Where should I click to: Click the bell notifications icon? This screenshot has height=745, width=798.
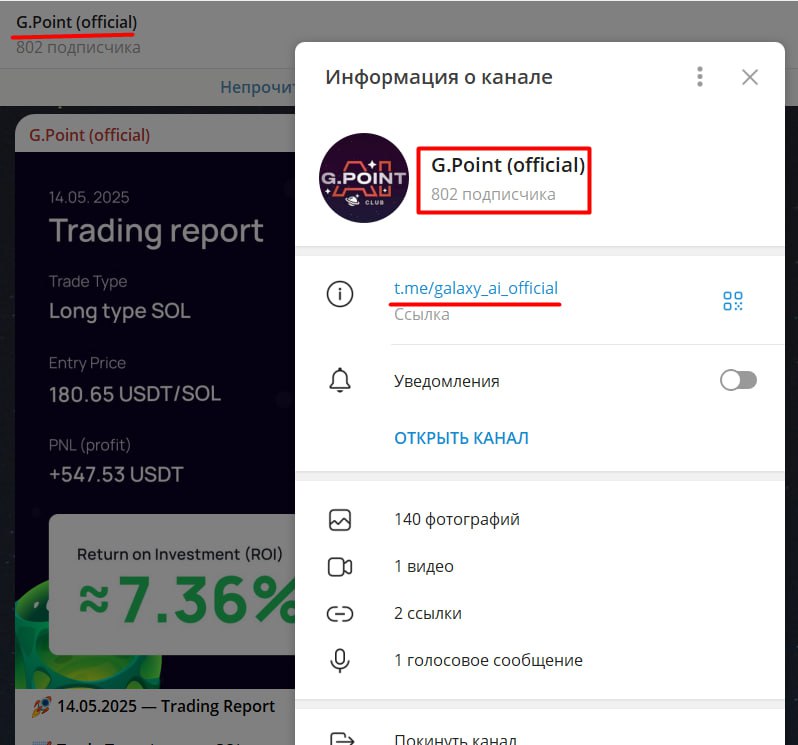(340, 380)
